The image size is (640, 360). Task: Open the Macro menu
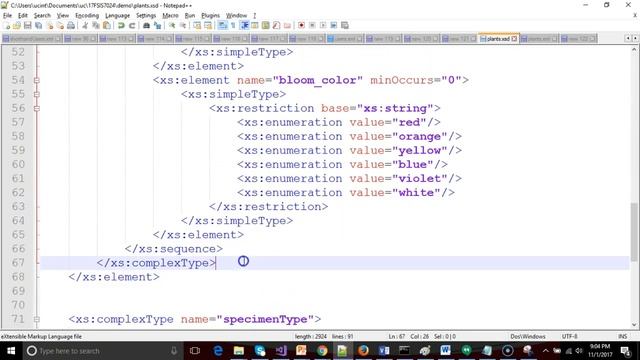(170, 16)
